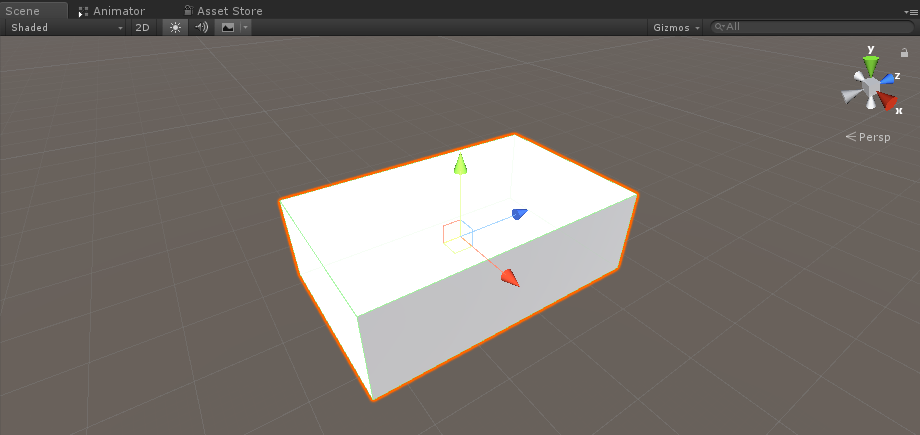Toggle scene lighting with the sun icon
This screenshot has width=920, height=435.
tap(175, 27)
